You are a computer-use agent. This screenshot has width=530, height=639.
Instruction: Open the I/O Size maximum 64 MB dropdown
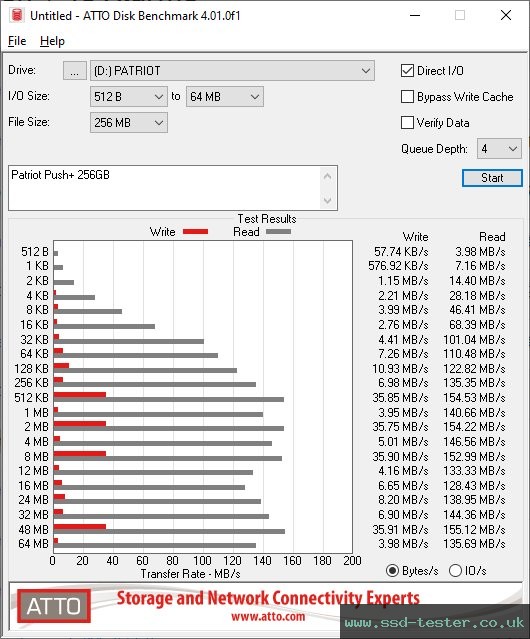224,97
